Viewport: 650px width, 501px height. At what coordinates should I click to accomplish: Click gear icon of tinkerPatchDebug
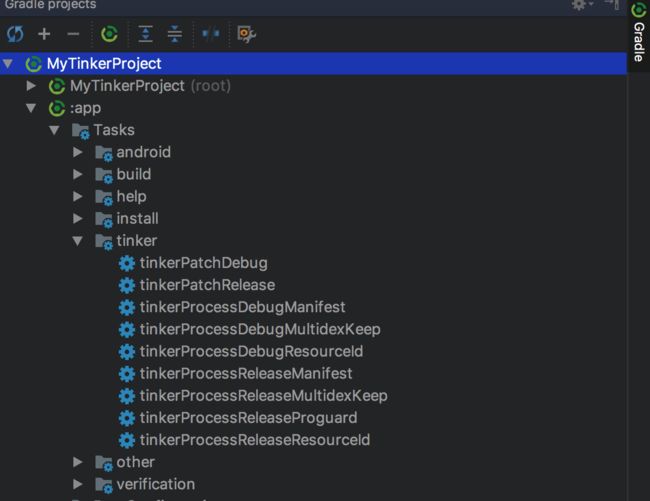(127, 263)
